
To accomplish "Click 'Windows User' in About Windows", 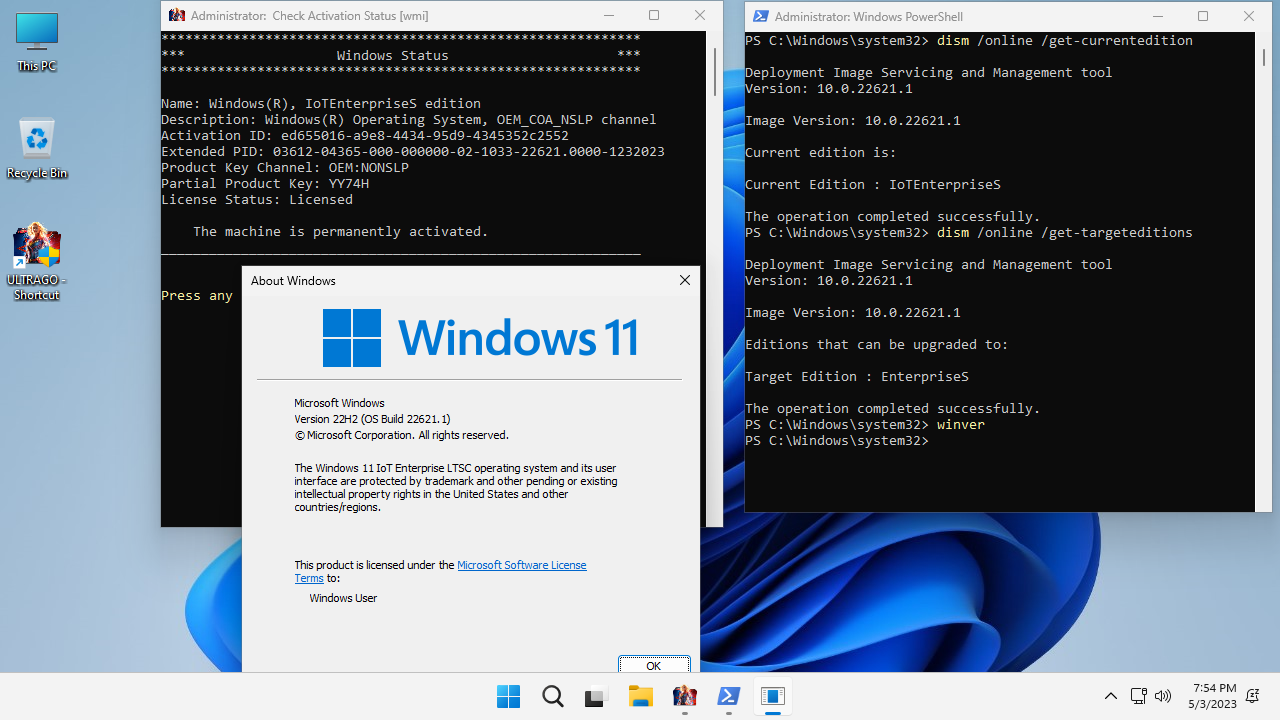I will coord(343,598).
